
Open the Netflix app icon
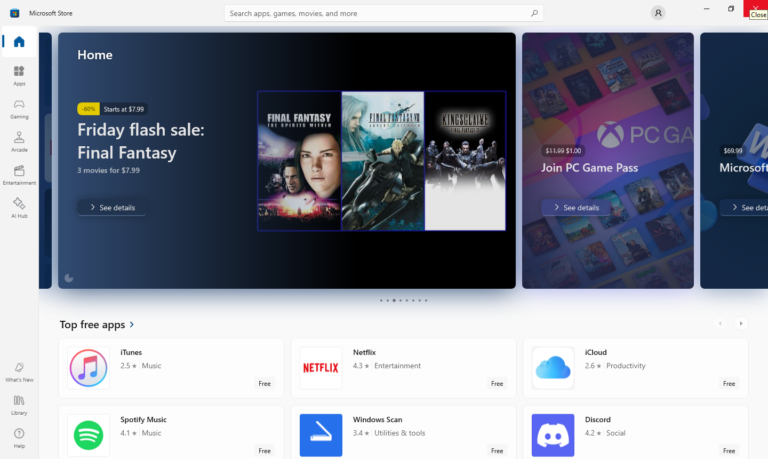(321, 368)
